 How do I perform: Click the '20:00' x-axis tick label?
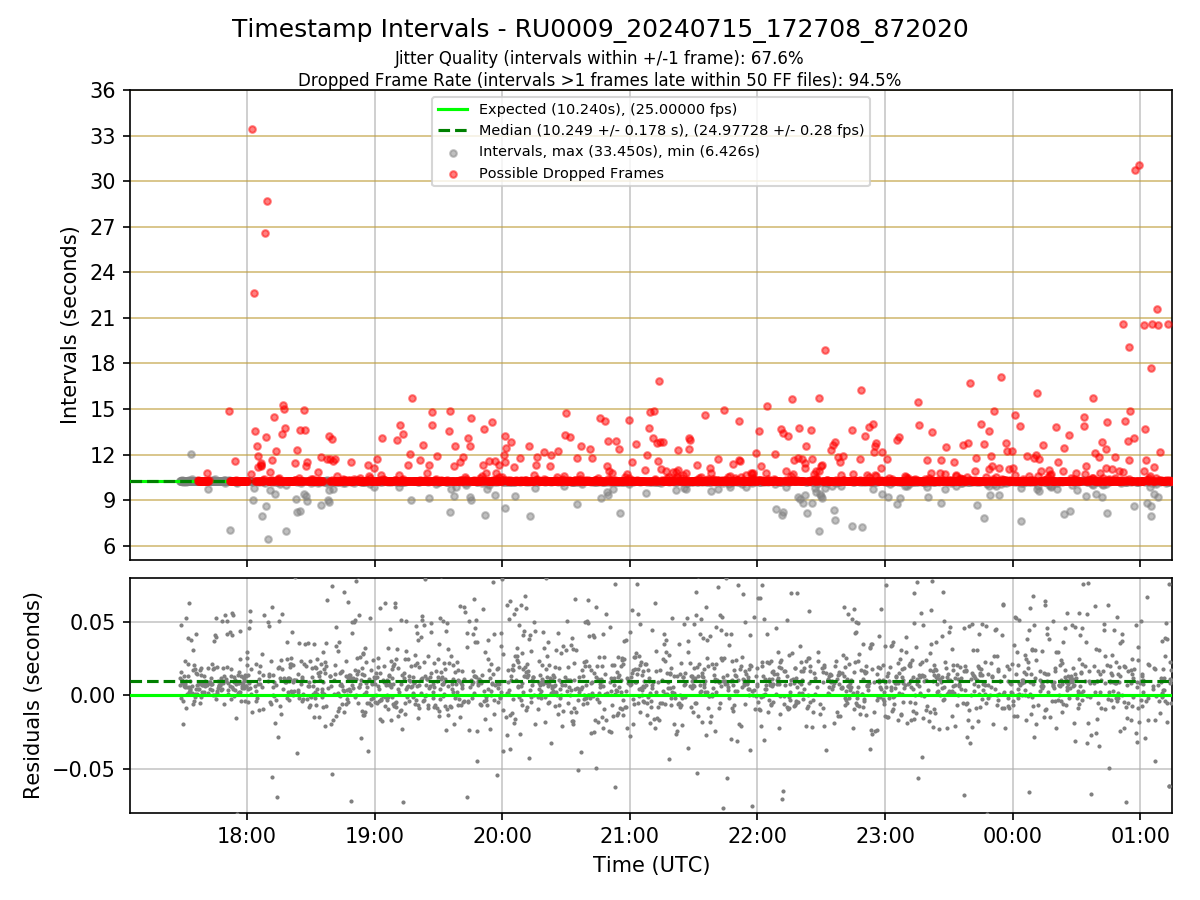[x=502, y=836]
